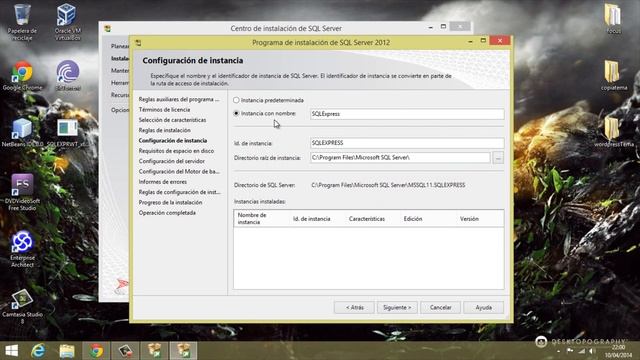
Task: Click Progreso de la instalación step
Action: pos(170,202)
